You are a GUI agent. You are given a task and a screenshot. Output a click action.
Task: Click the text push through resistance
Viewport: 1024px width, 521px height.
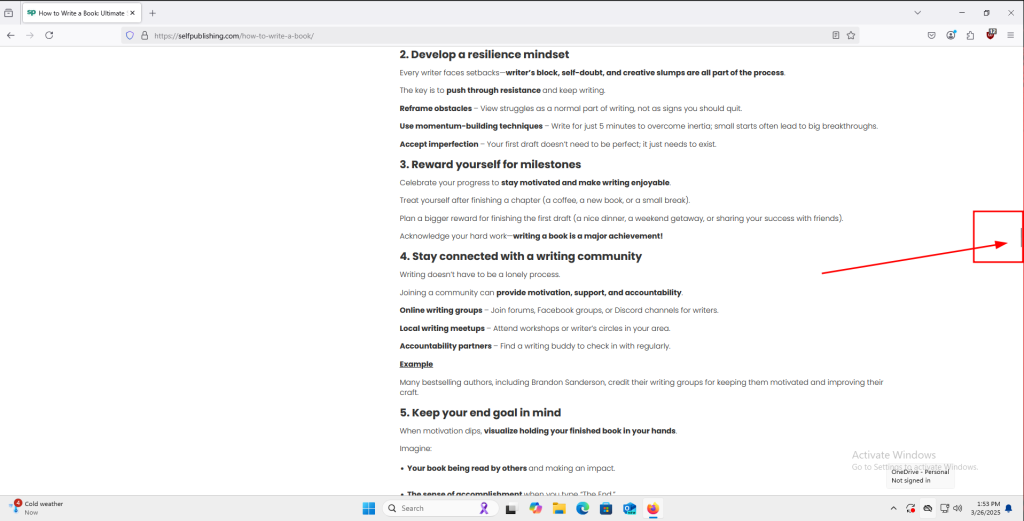tap(493, 90)
